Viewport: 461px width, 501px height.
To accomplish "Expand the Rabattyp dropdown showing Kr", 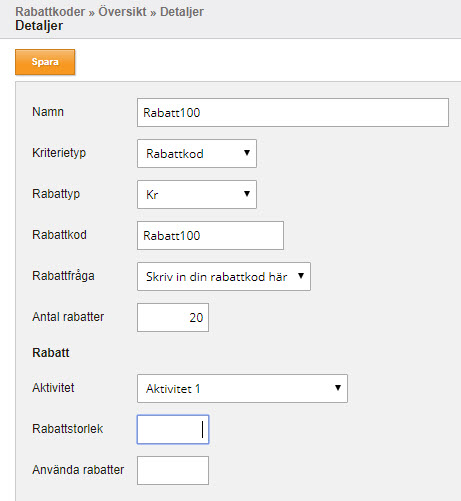I will click(197, 194).
